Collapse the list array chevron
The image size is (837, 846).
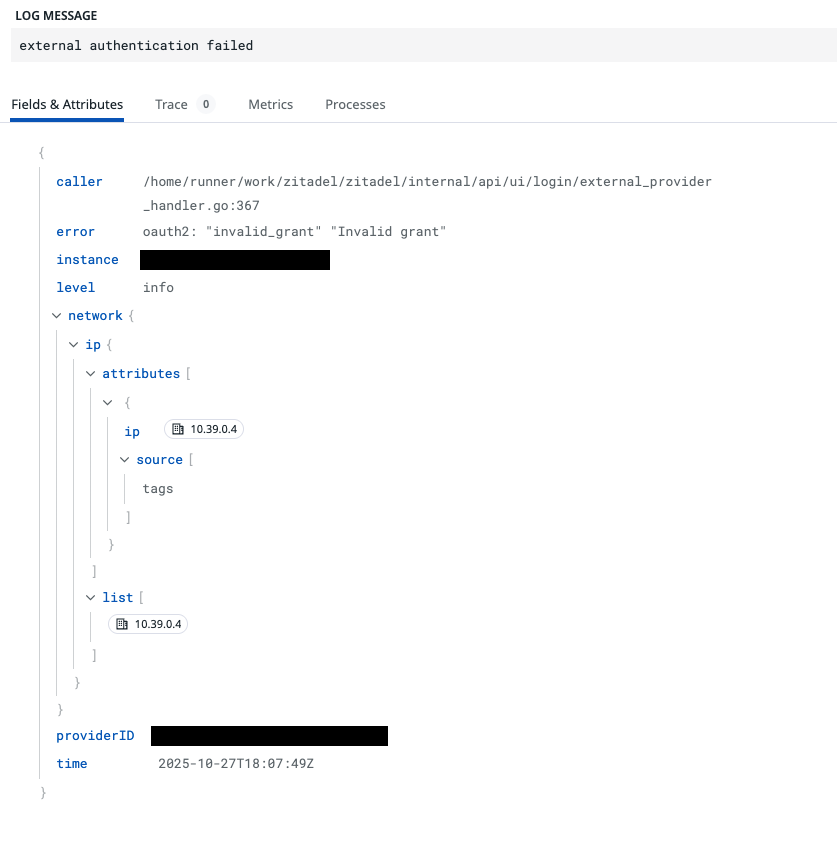pos(91,598)
